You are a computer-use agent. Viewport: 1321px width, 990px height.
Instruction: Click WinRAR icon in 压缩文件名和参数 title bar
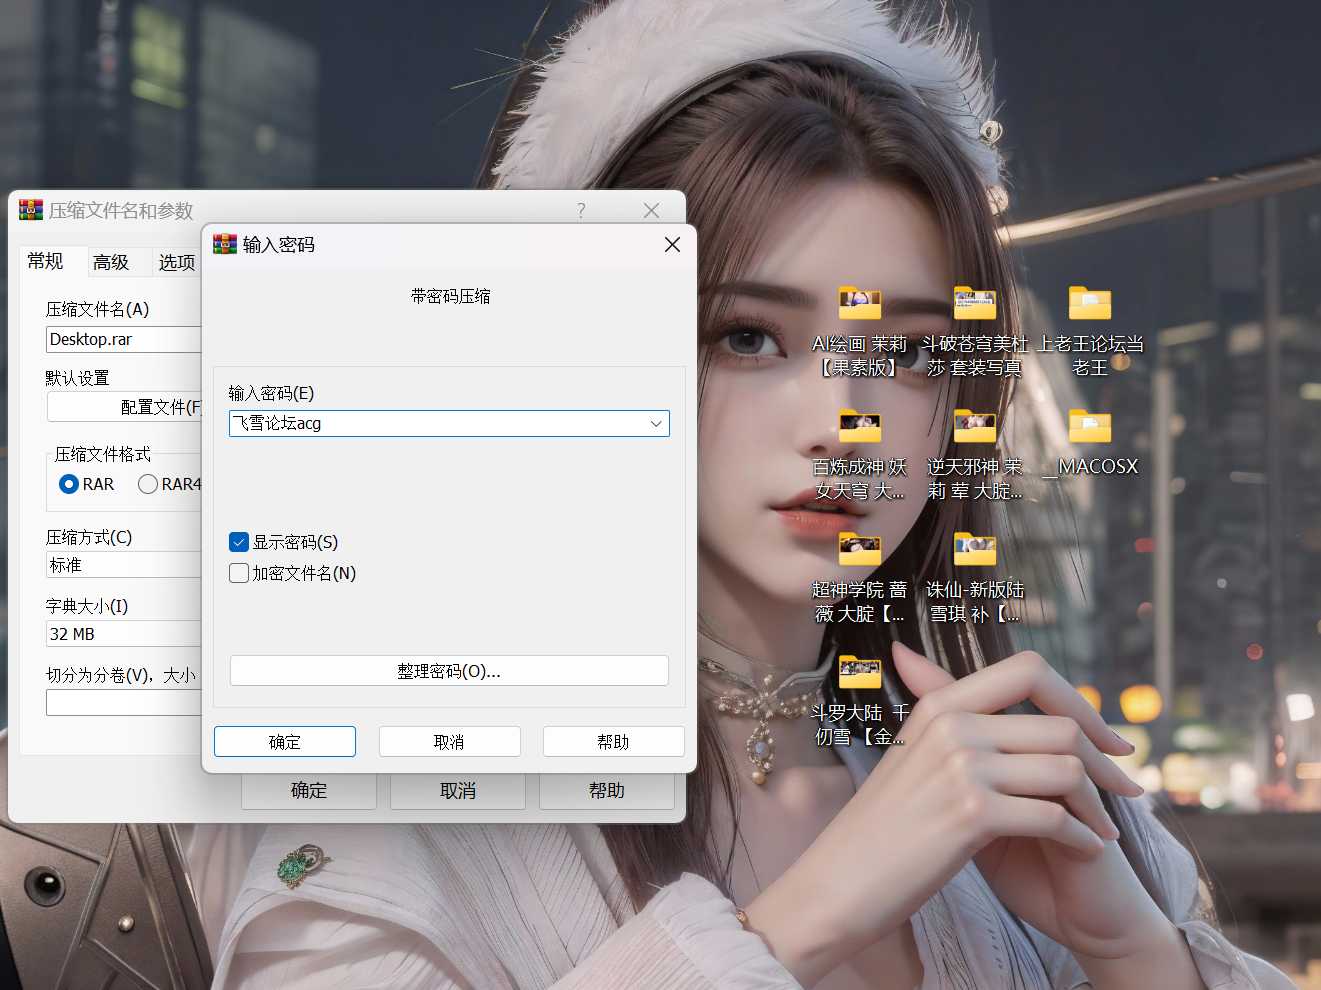click(31, 210)
